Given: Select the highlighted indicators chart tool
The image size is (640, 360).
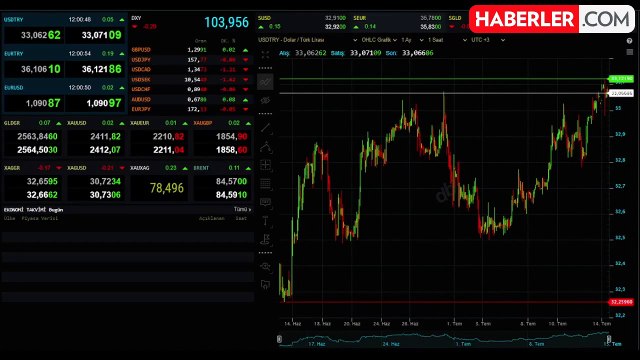Looking at the screenshot, I should tap(265, 82).
